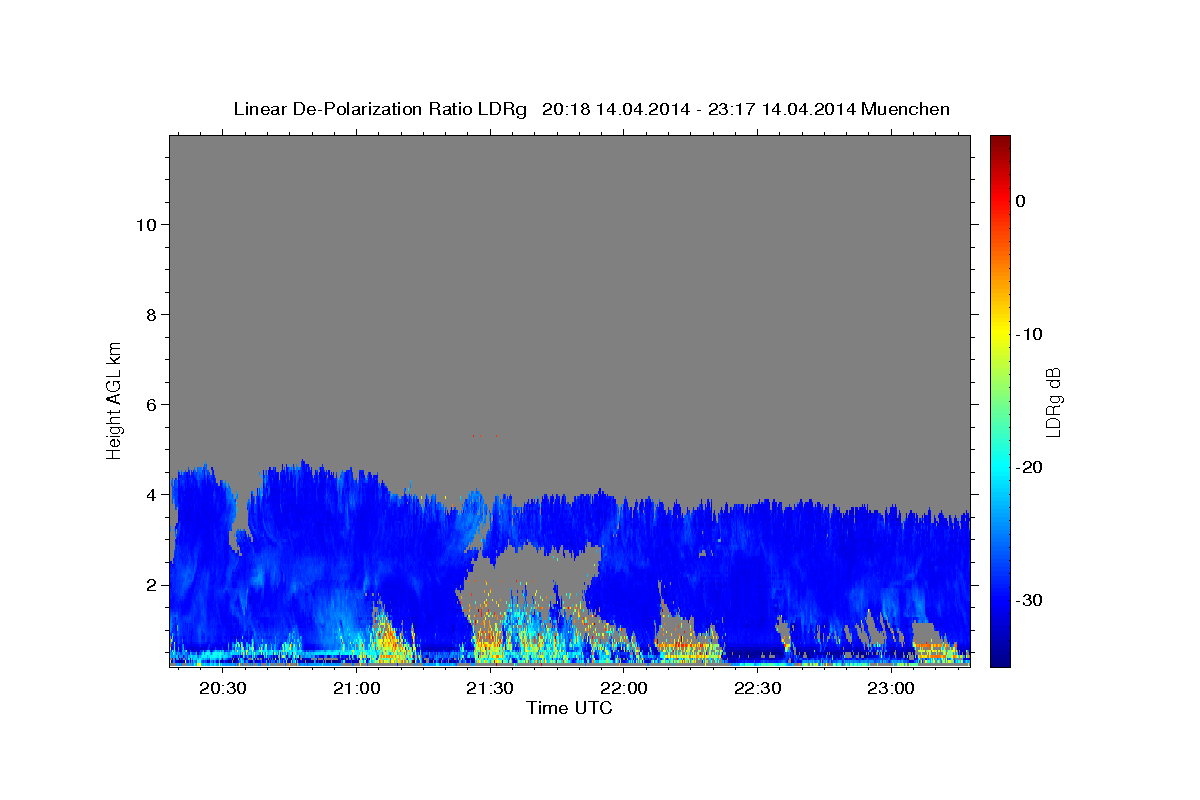Click the 'Time UTC' x-axis label
This screenshot has height=800, width=1200.
[x=569, y=708]
